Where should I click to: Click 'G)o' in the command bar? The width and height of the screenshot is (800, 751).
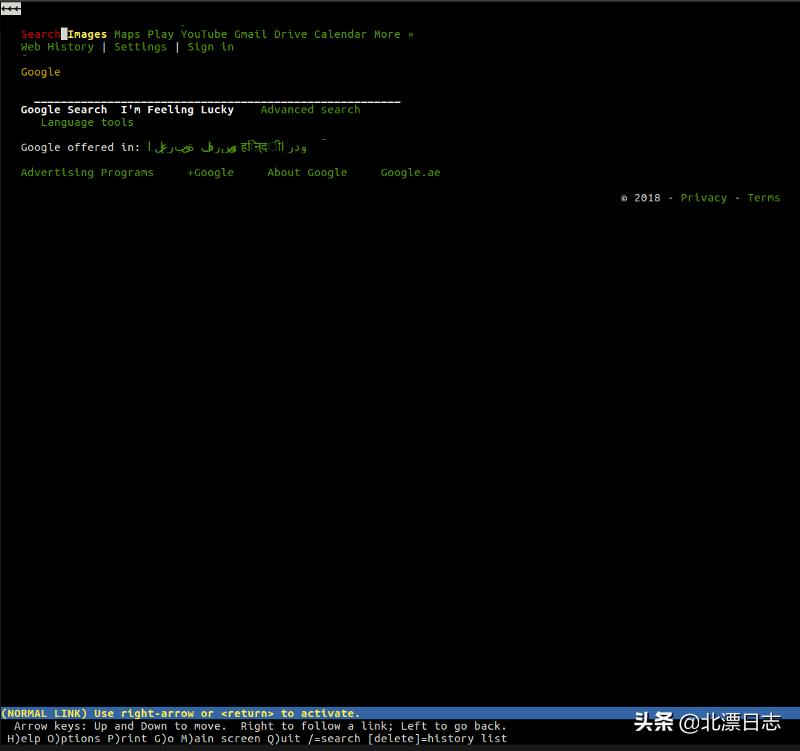tap(164, 739)
